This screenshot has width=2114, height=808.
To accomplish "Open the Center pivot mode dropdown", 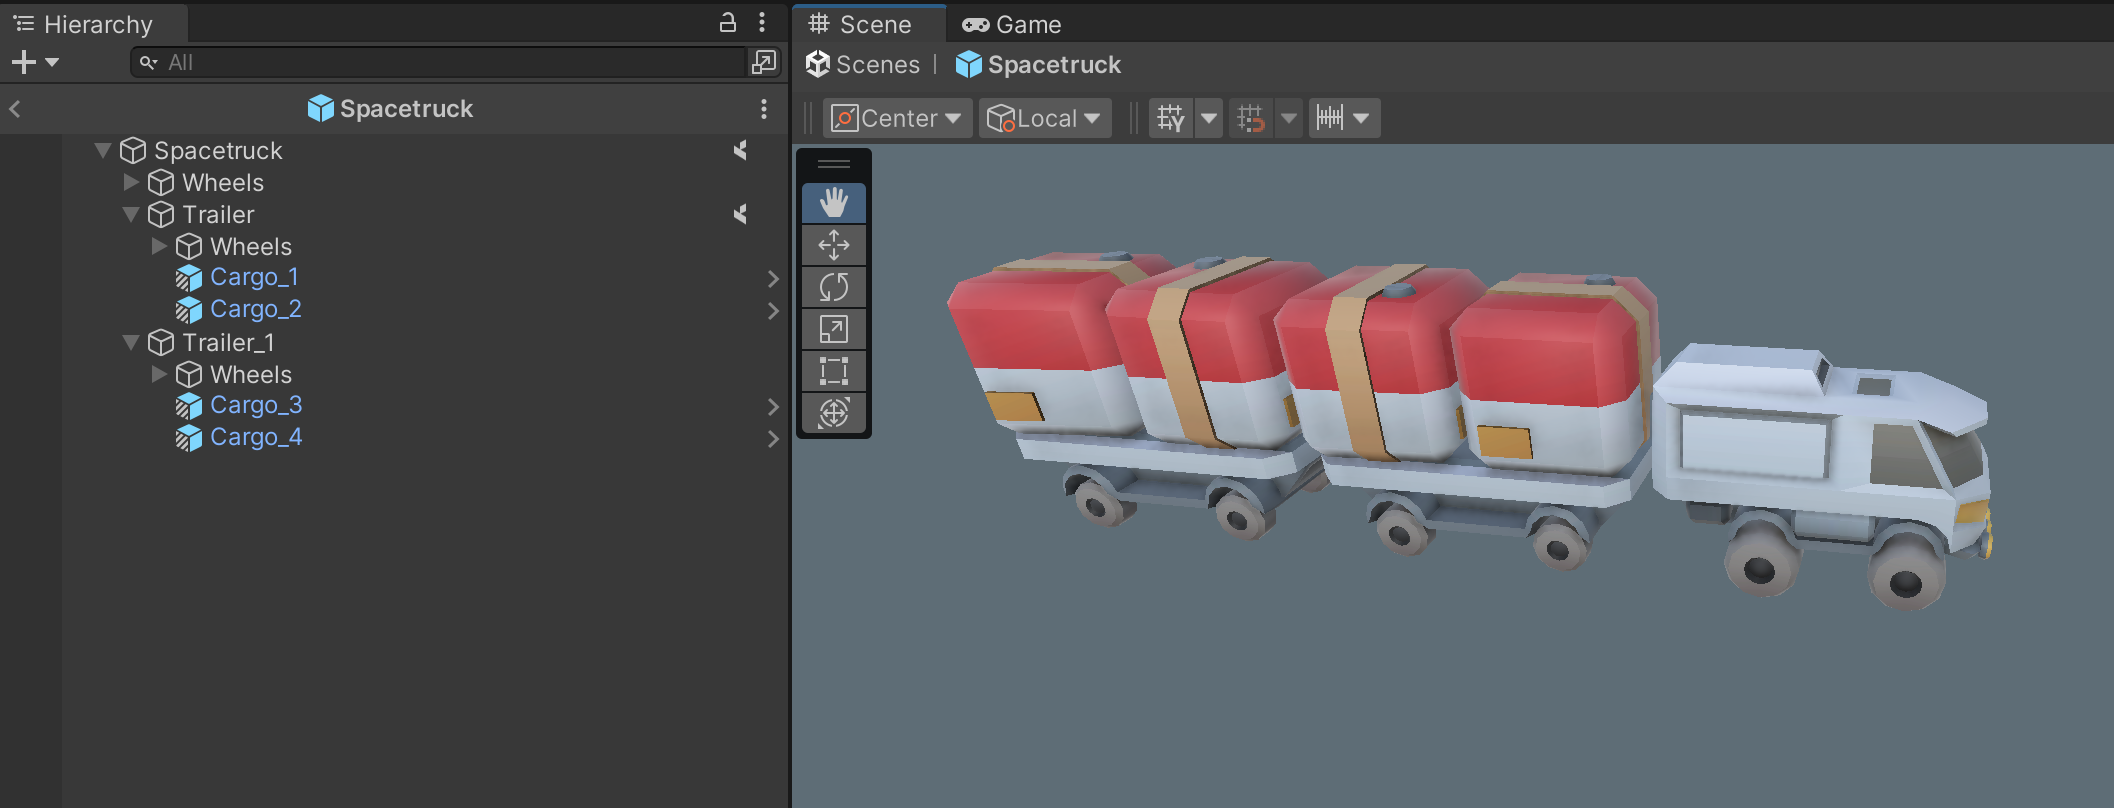I will coord(897,118).
